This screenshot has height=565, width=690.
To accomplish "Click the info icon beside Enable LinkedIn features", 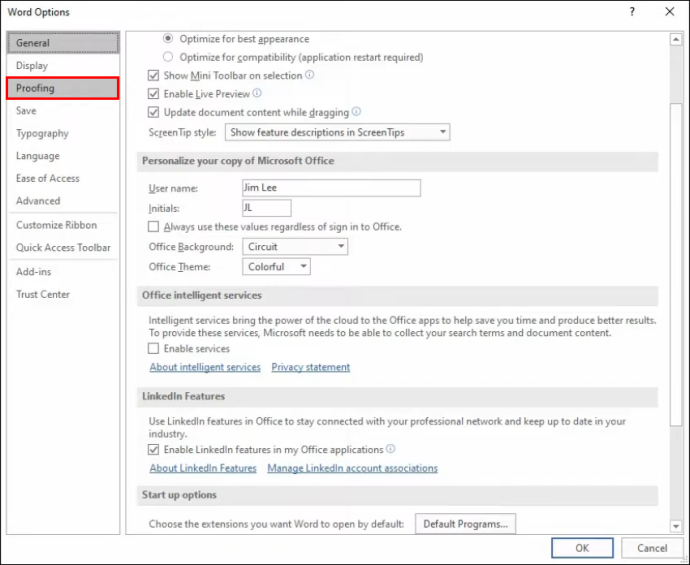I will click(390, 449).
